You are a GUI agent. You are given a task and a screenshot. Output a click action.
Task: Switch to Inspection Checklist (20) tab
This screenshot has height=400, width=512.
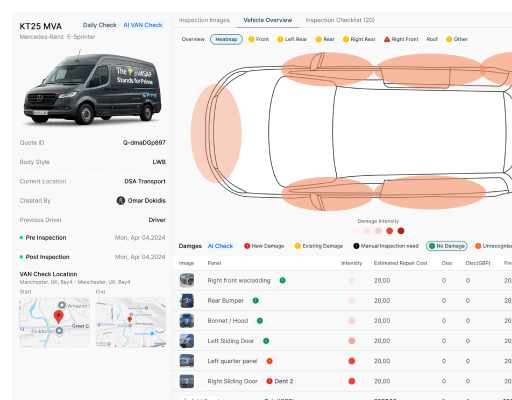point(340,20)
